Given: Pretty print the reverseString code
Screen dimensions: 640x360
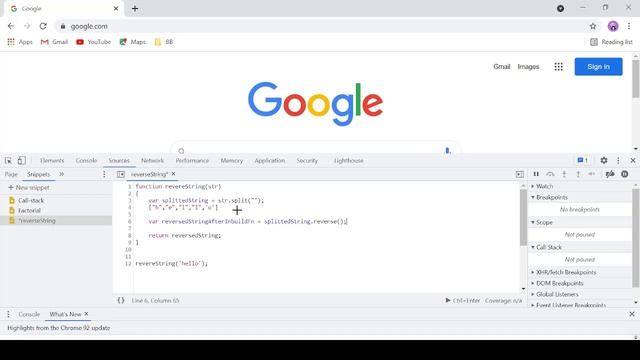Looking at the screenshot, I should (121, 300).
